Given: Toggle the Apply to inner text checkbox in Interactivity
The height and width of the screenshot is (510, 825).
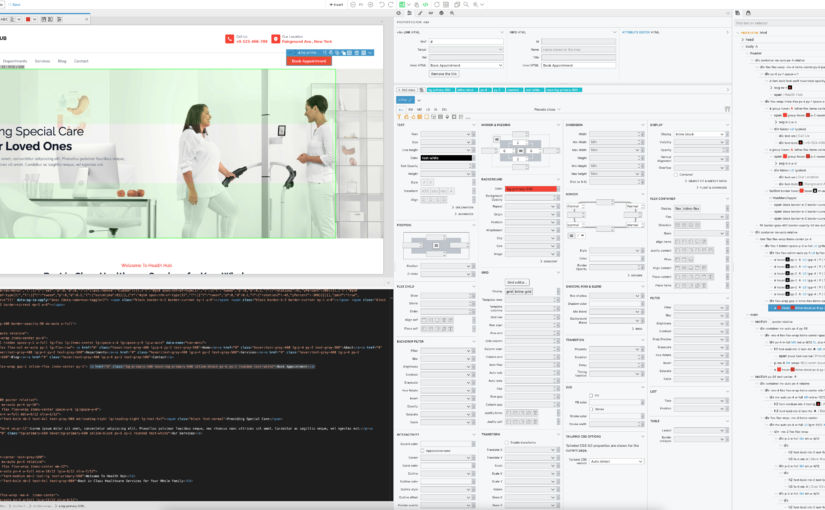Looking at the screenshot, I should pyautogui.click(x=422, y=451).
